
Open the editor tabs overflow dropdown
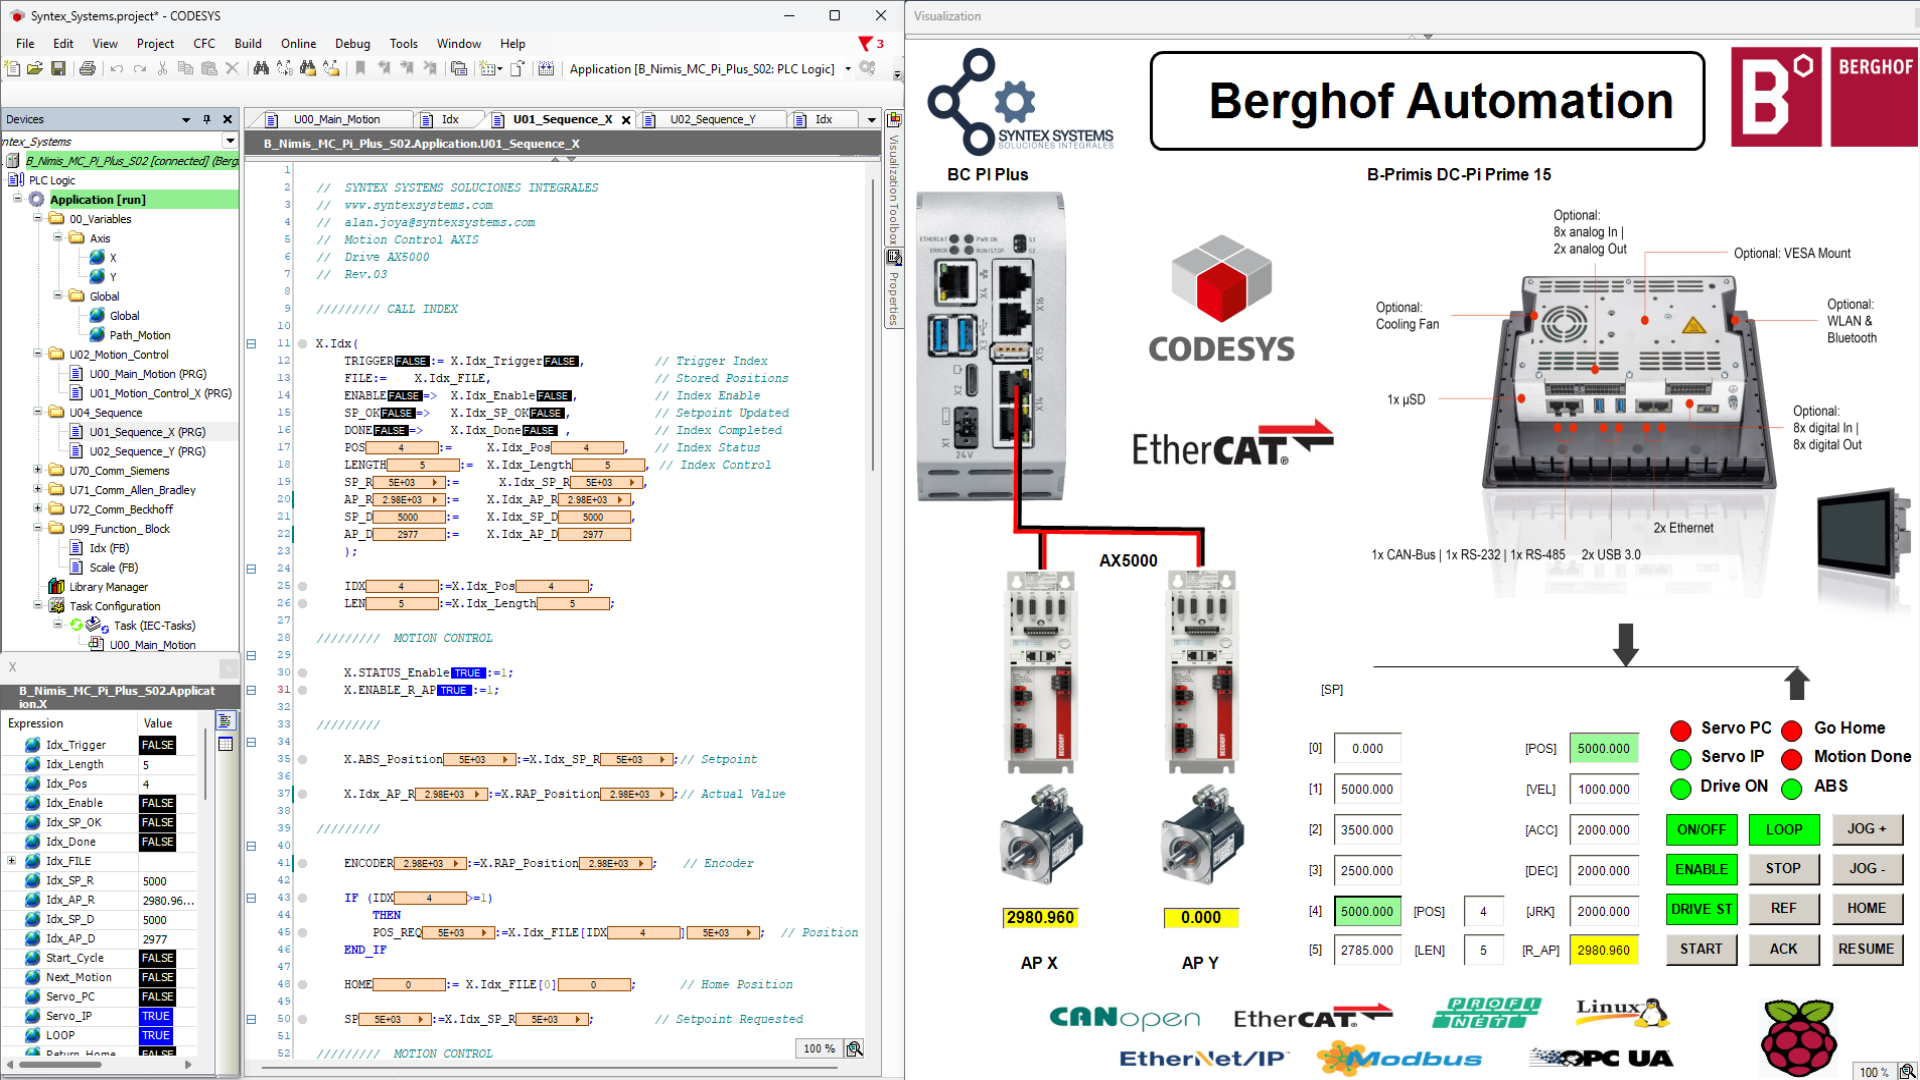tap(871, 120)
